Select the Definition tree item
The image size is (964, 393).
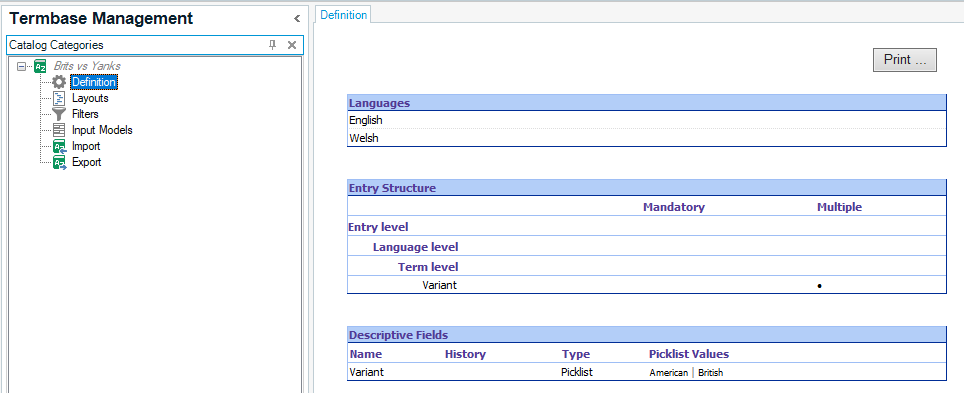(x=93, y=82)
